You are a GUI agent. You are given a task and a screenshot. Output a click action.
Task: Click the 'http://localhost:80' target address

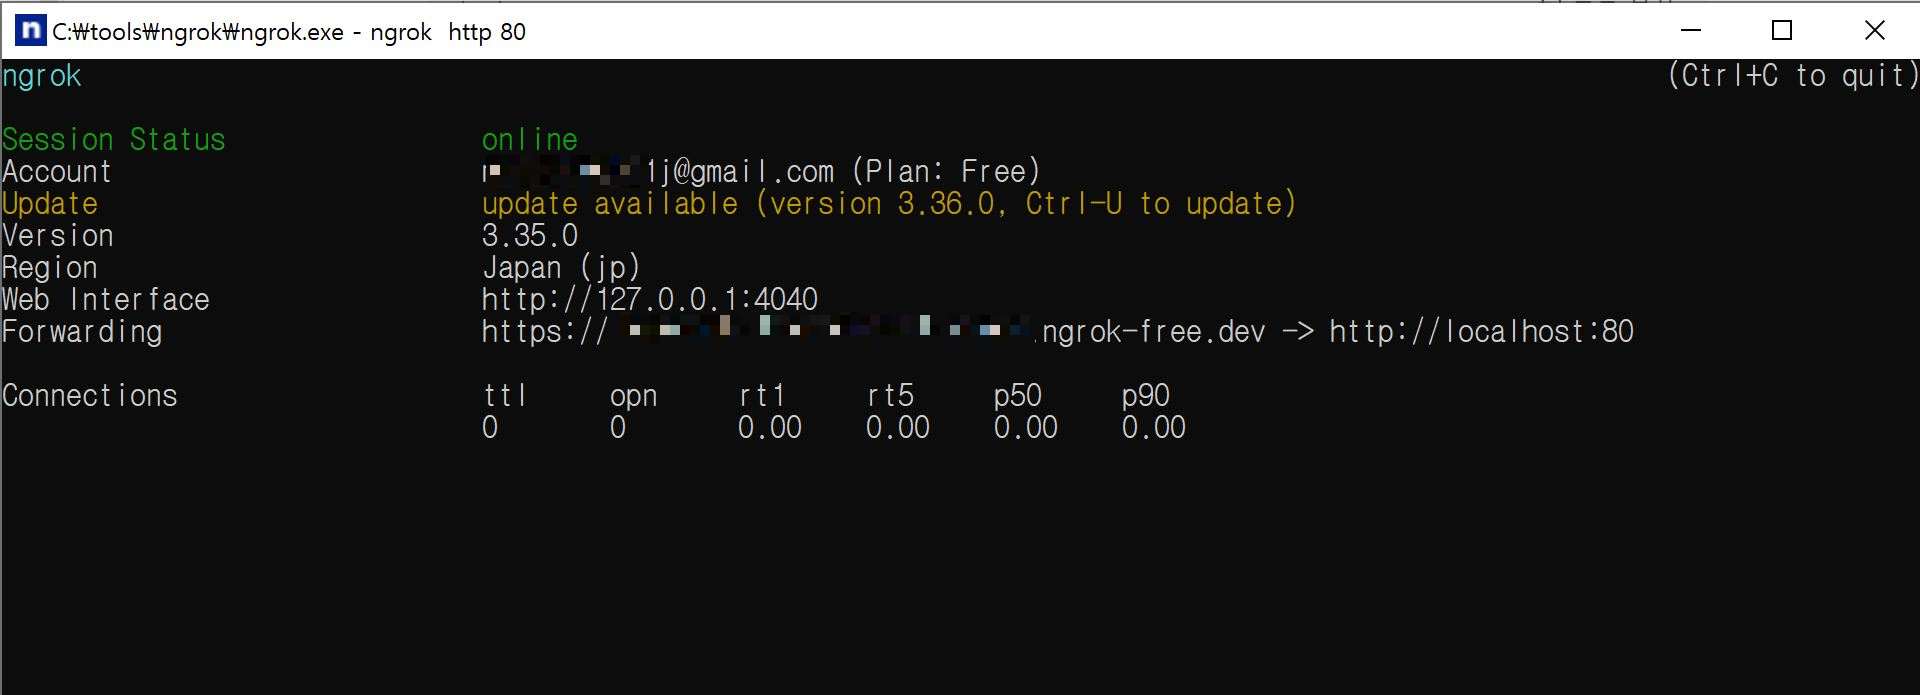pos(1481,332)
